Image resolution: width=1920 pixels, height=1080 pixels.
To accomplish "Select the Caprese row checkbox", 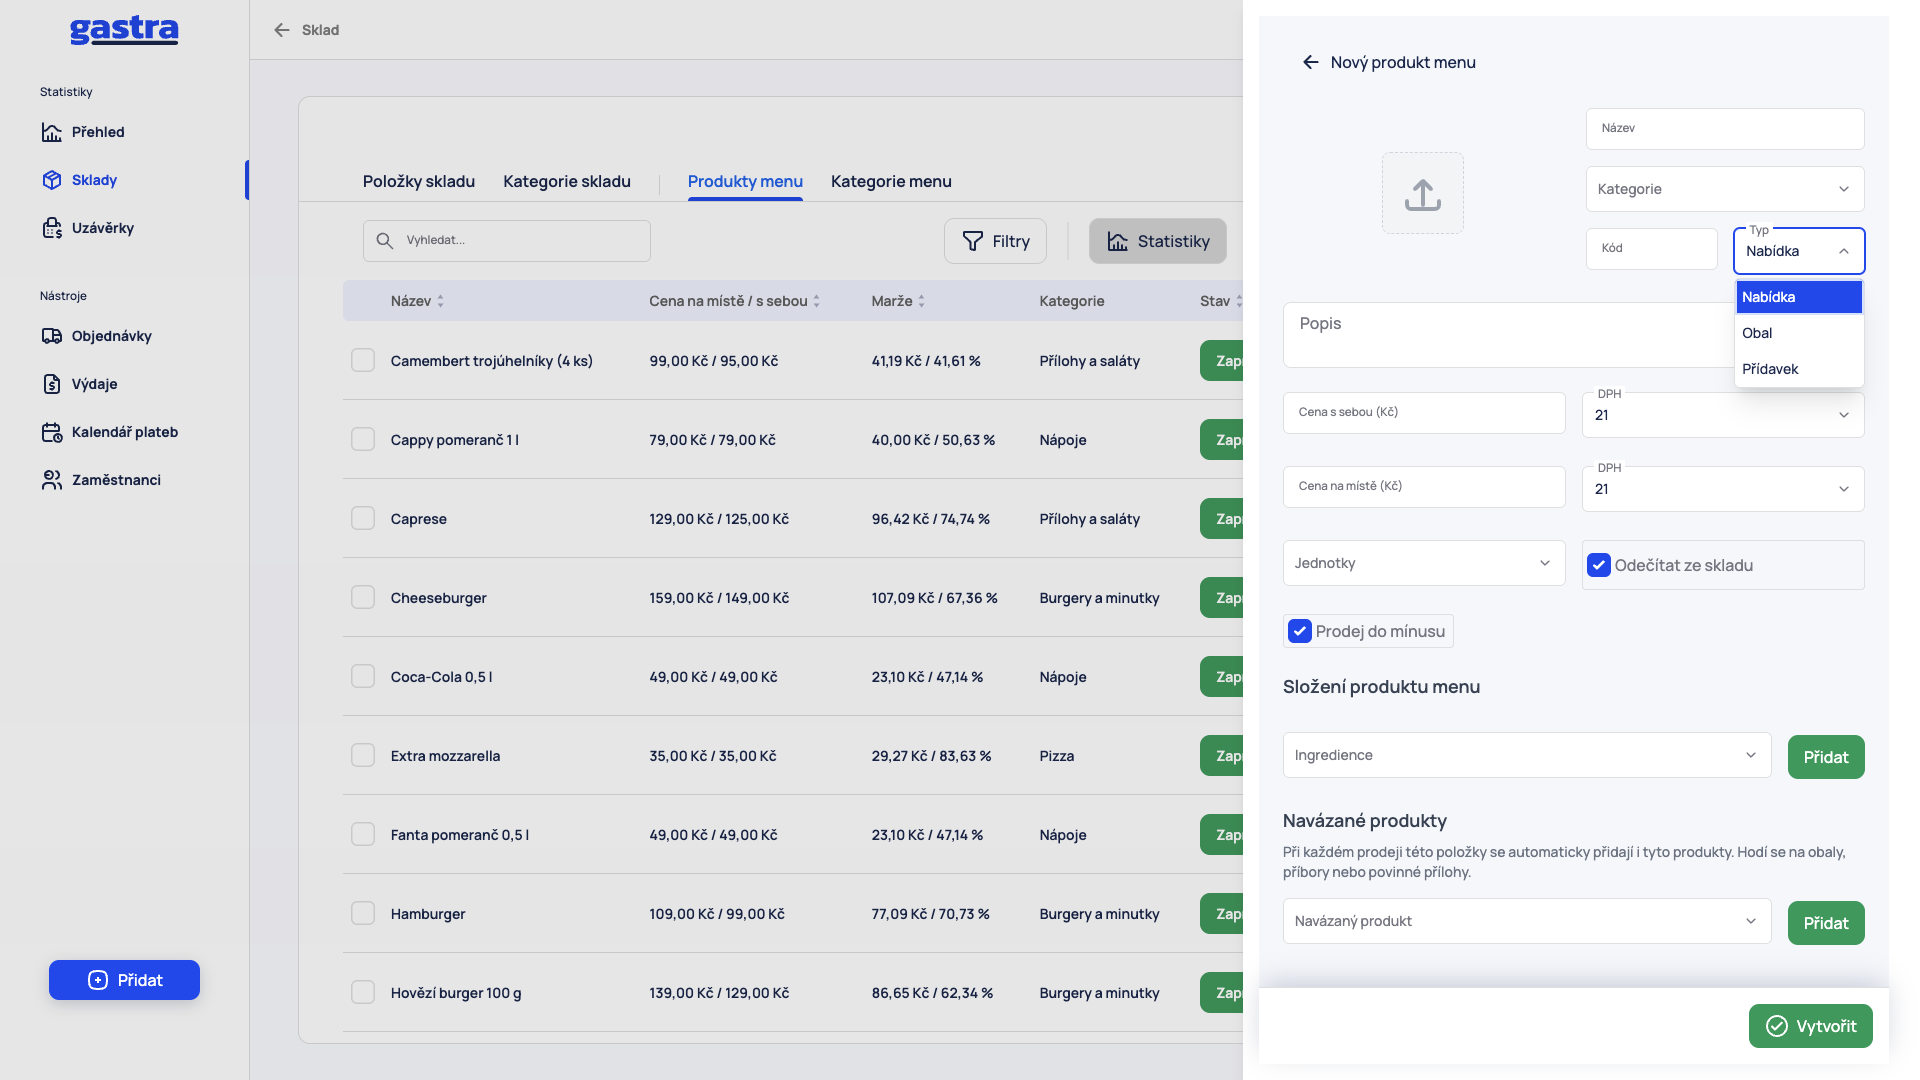I will pos(363,518).
